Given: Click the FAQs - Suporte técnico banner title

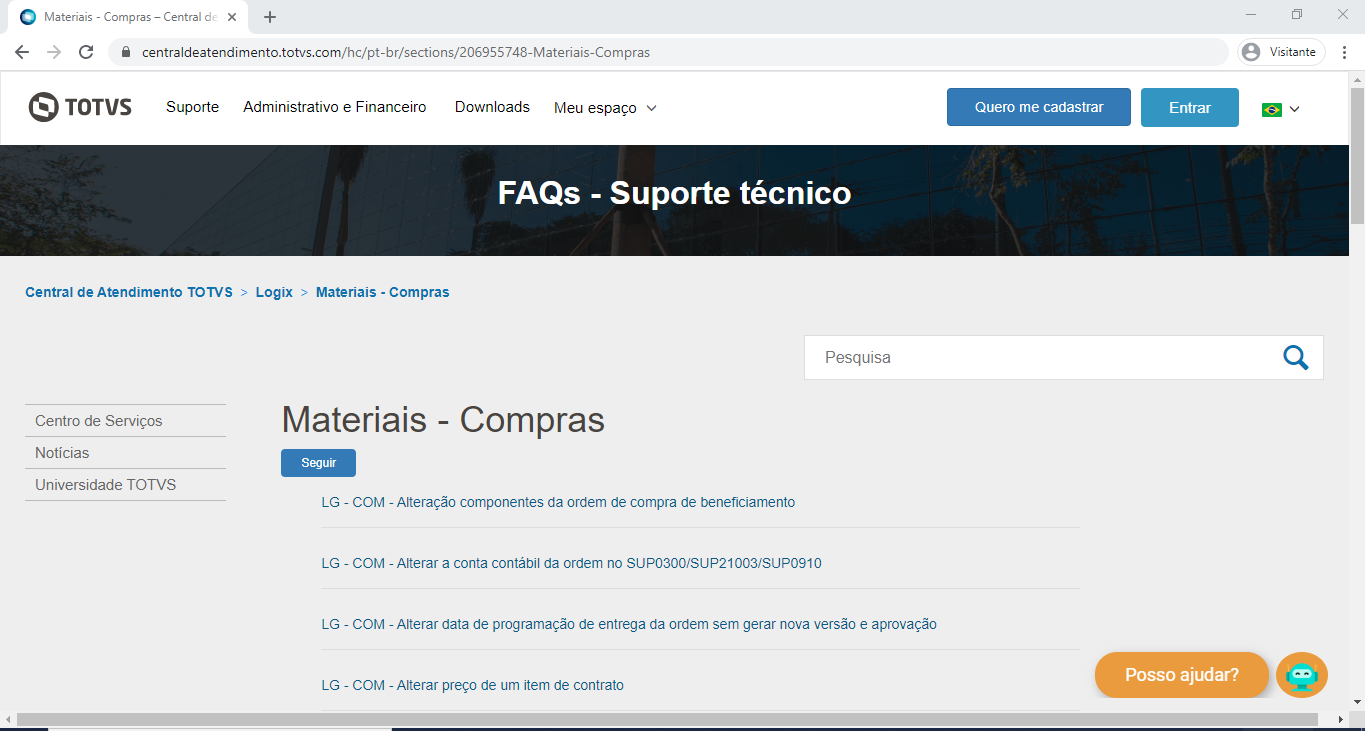Looking at the screenshot, I should pos(675,193).
